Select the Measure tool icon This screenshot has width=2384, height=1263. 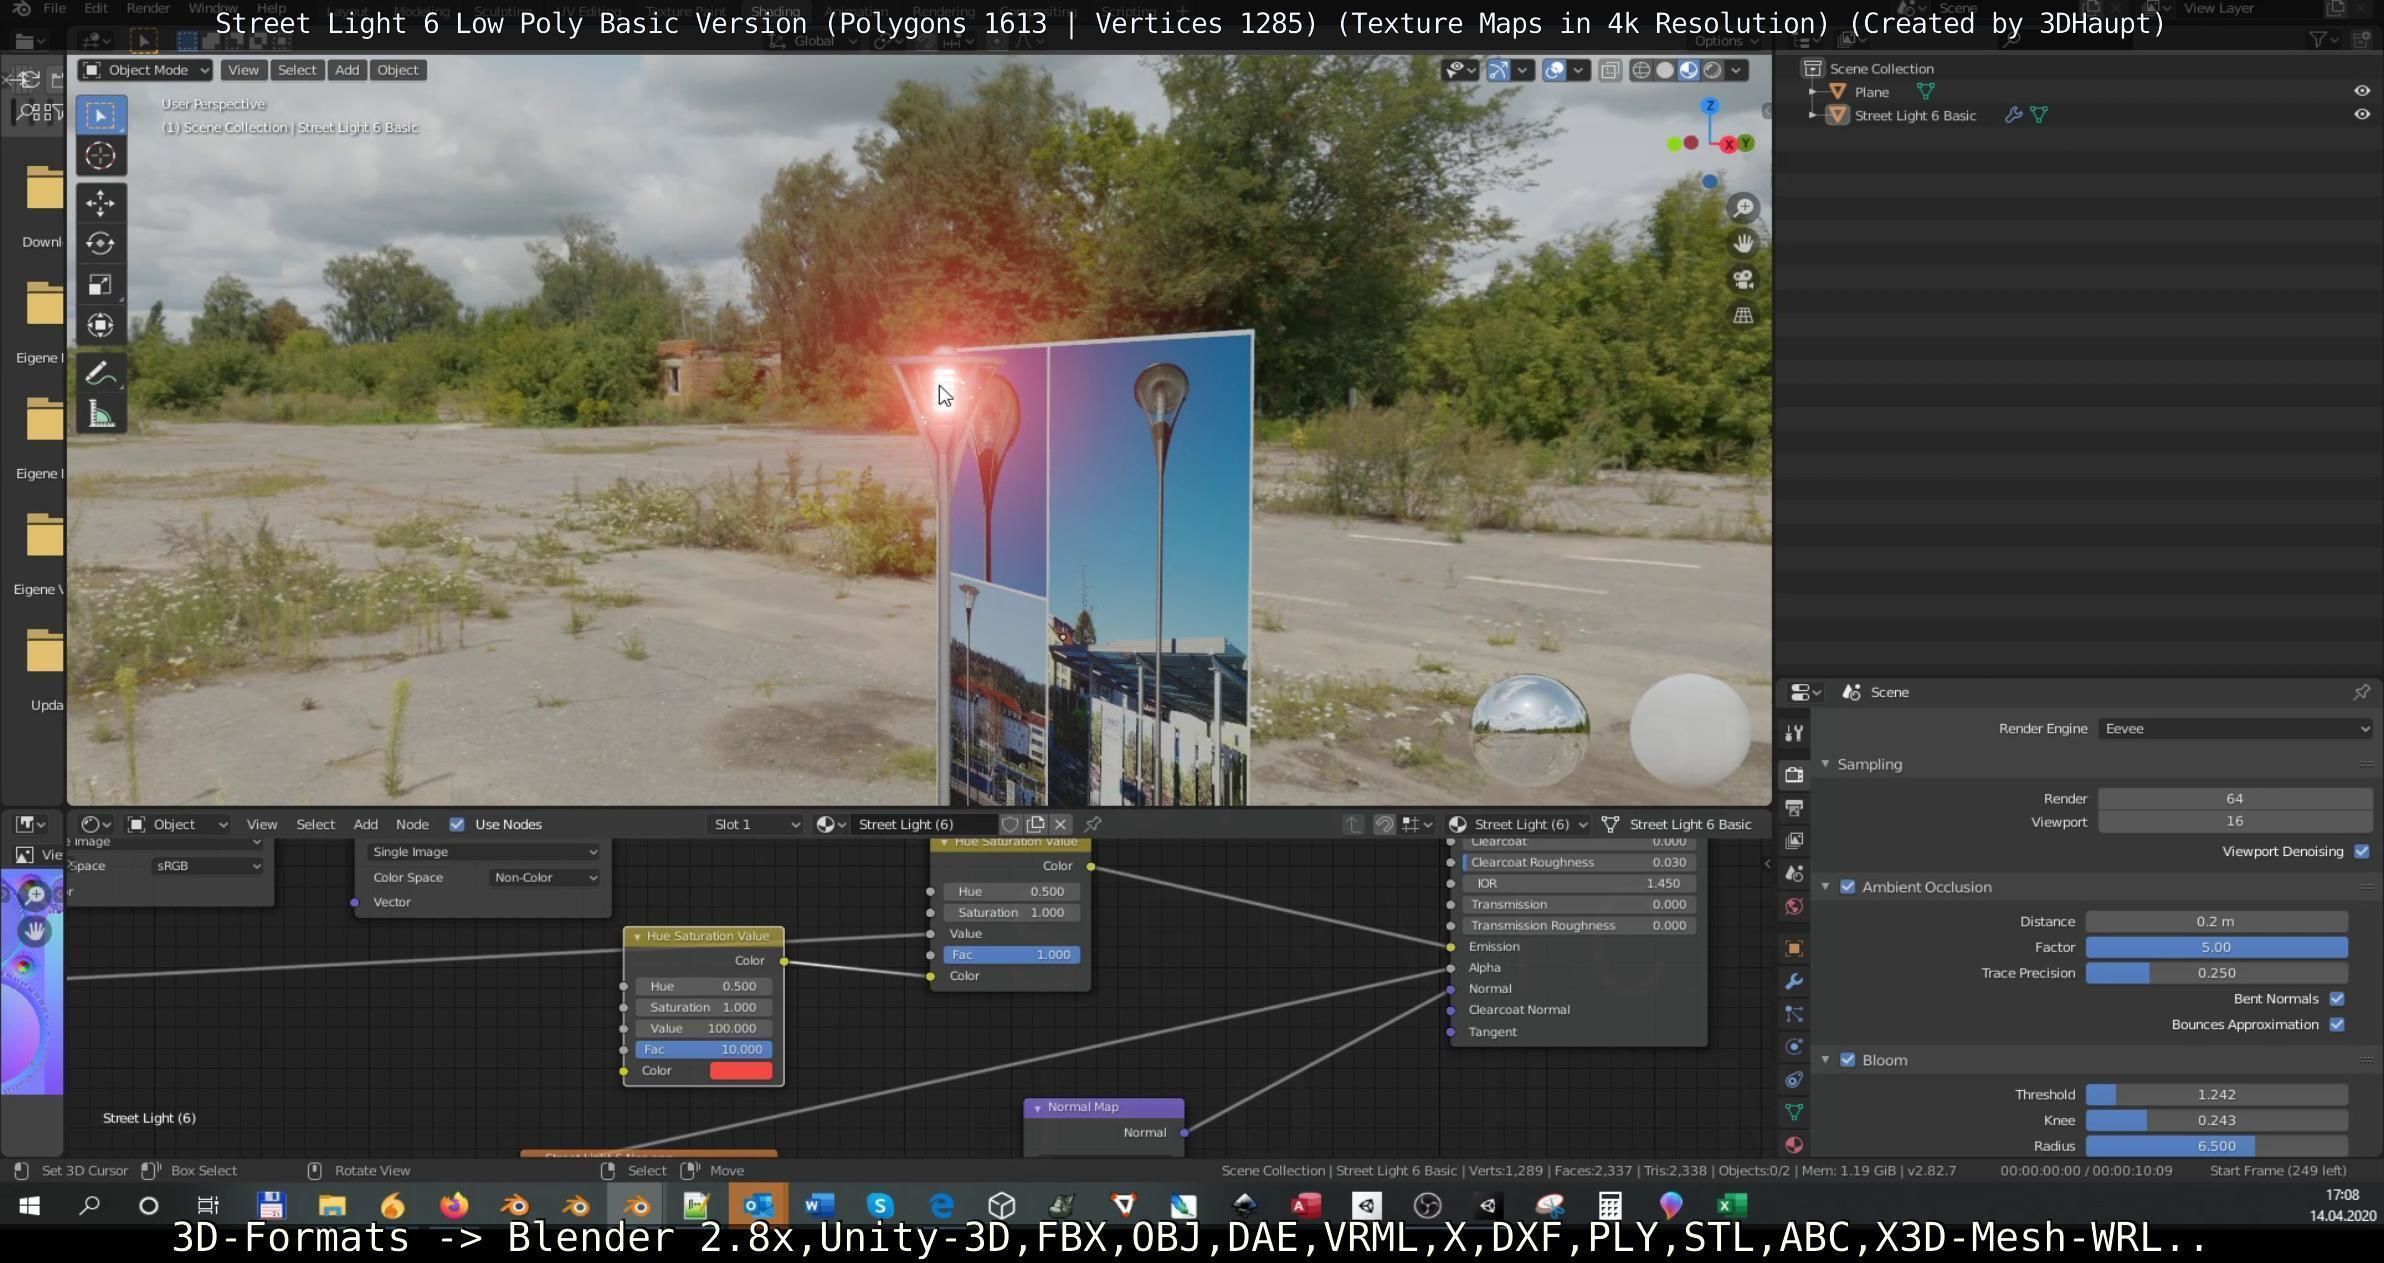(100, 414)
